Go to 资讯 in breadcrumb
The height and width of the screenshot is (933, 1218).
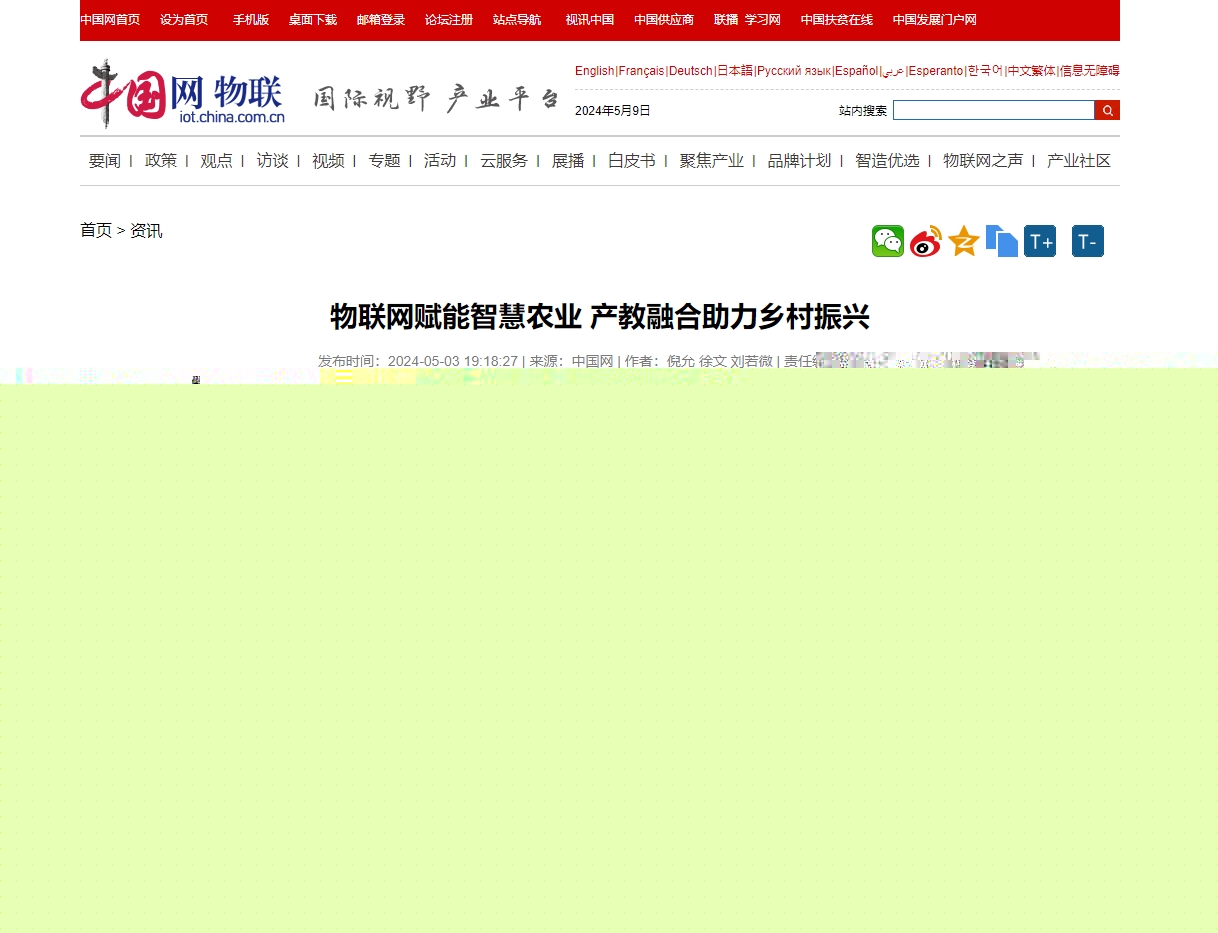click(x=146, y=231)
